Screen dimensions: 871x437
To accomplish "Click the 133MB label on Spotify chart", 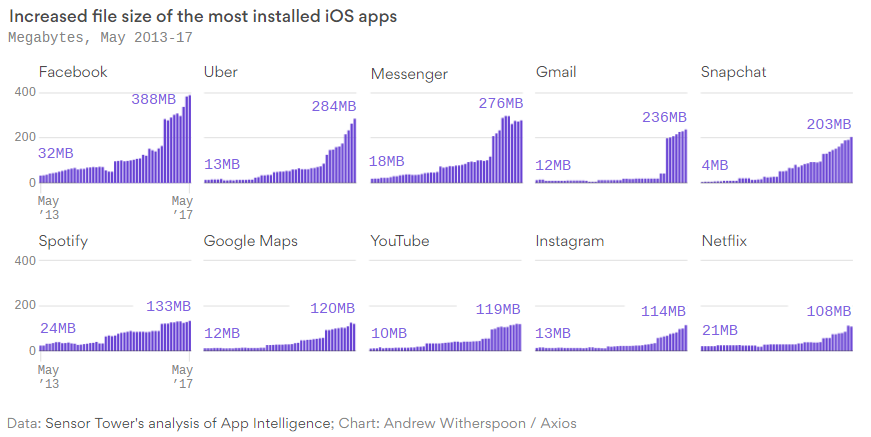I will tap(168, 307).
